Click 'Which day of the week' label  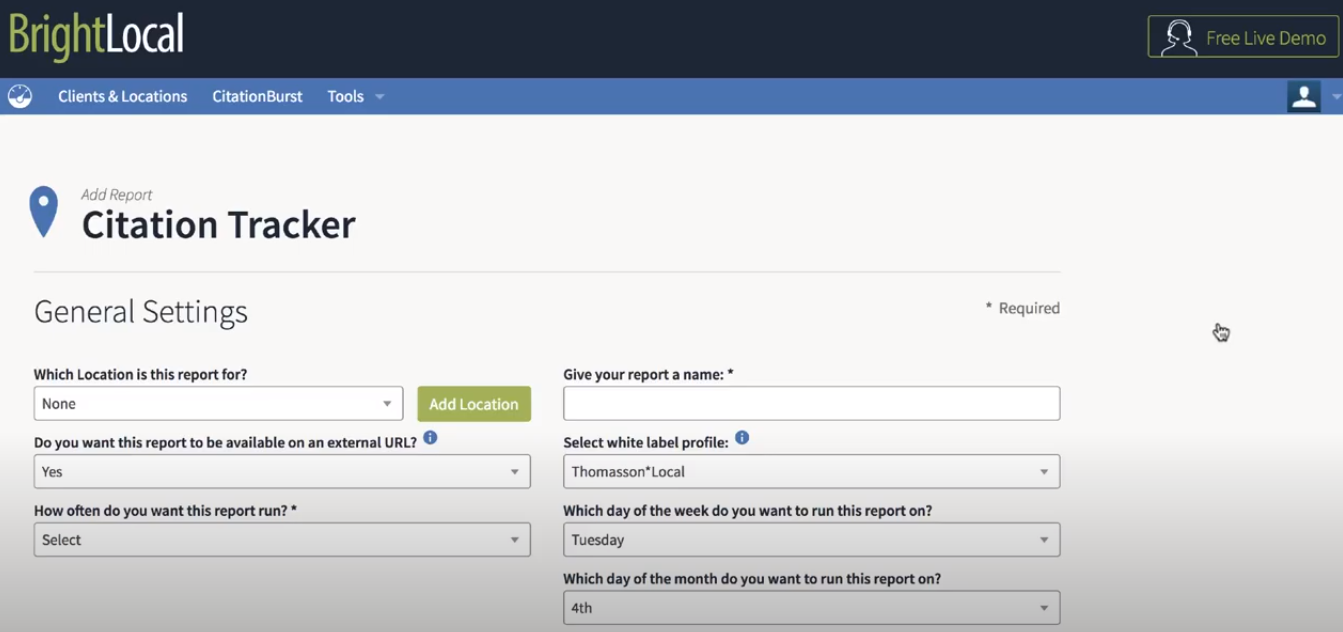[x=747, y=510]
